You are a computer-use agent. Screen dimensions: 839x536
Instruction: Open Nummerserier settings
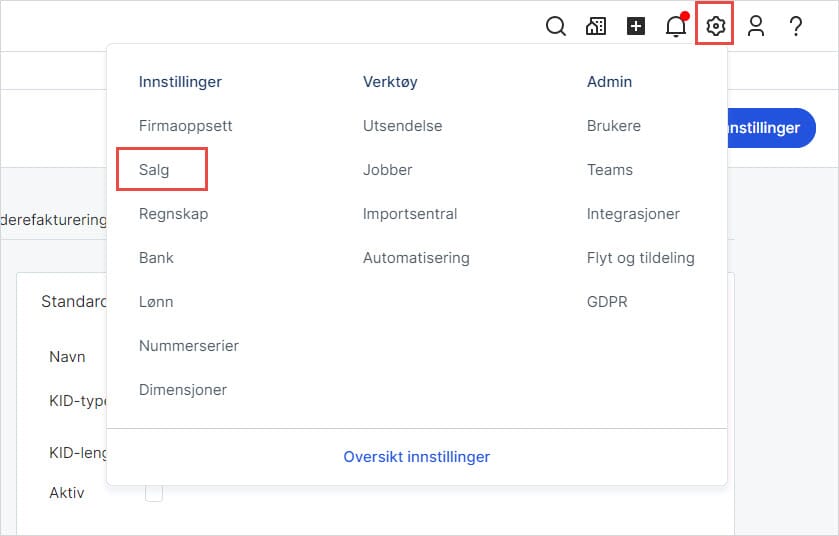[189, 346]
